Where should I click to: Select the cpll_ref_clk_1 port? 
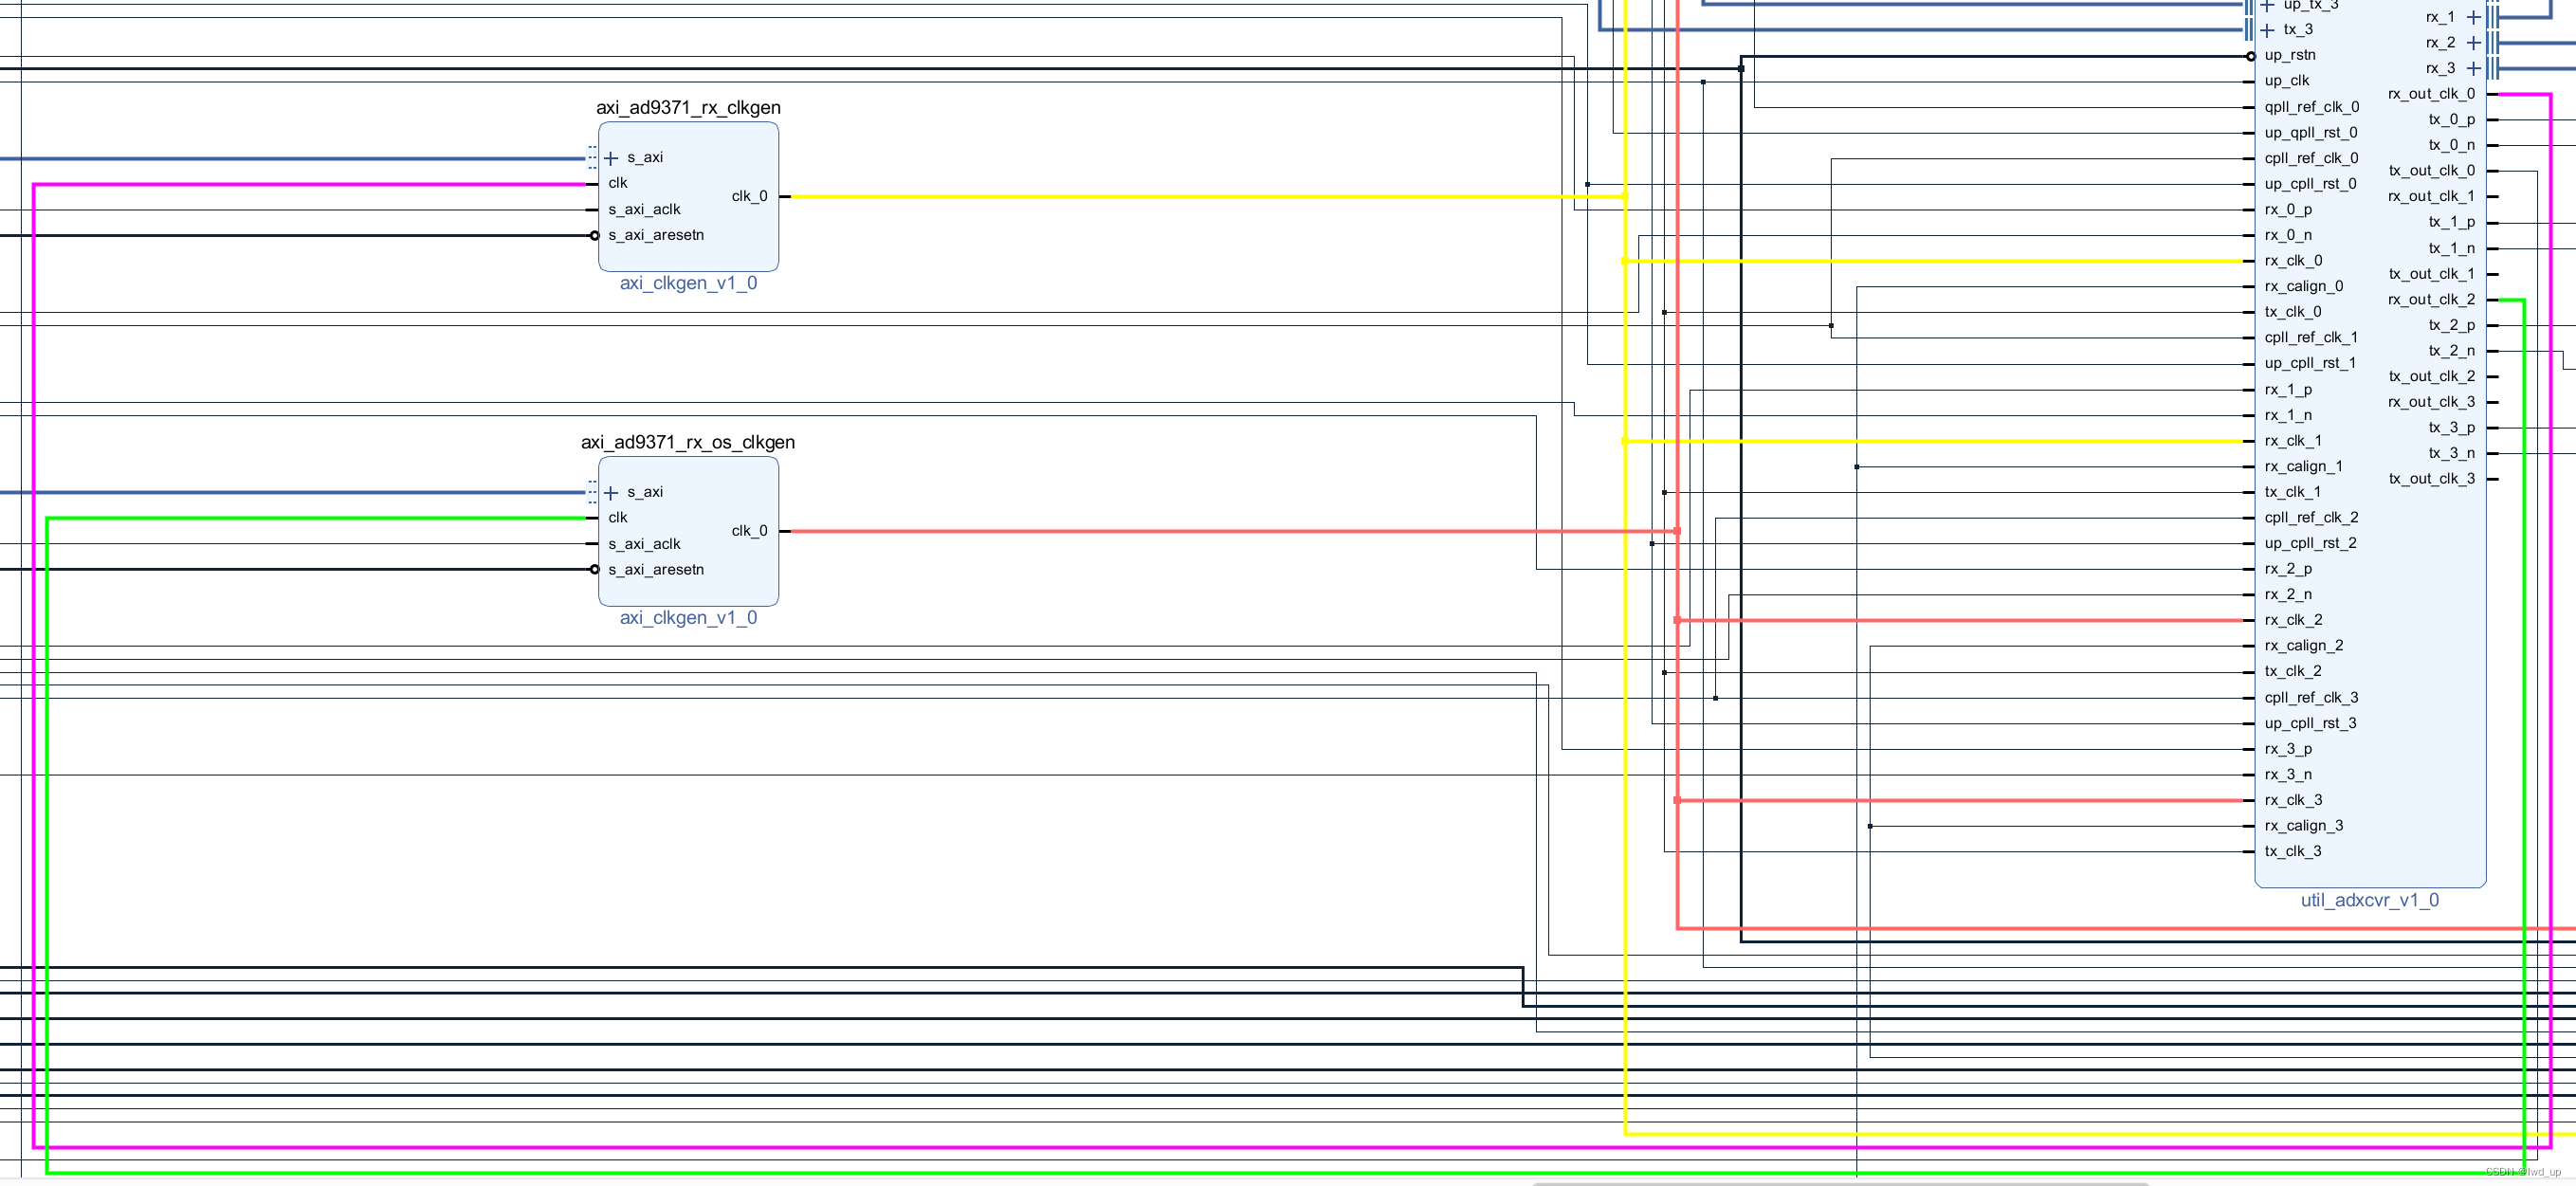point(2311,338)
